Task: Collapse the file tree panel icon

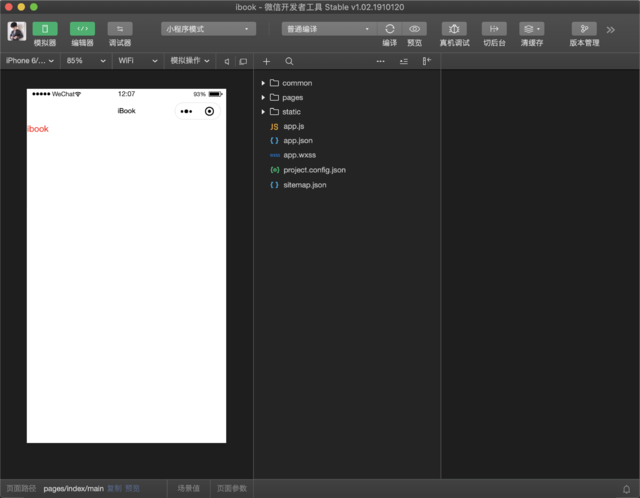Action: (427, 61)
